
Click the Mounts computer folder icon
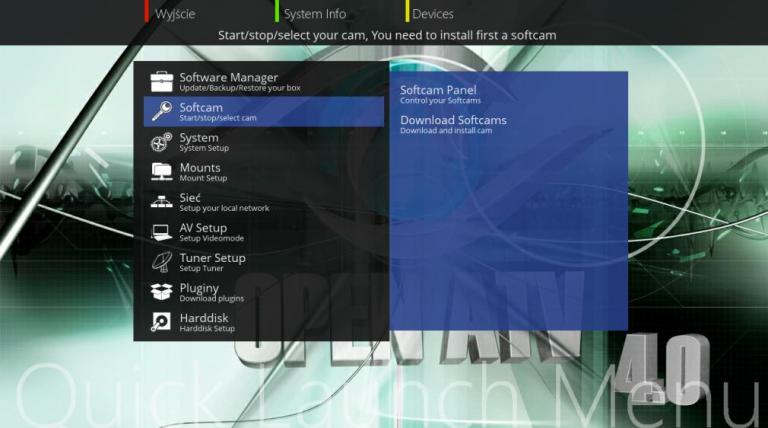coord(162,172)
